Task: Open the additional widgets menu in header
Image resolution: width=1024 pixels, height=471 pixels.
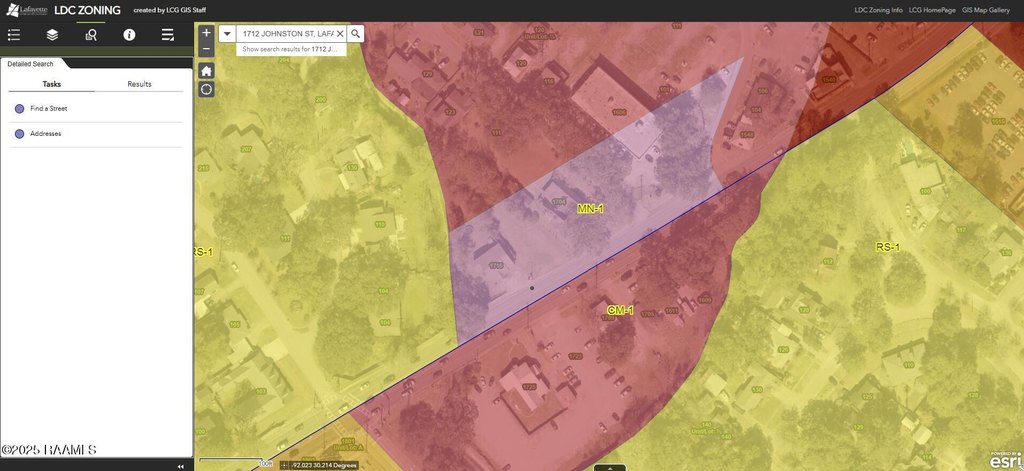Action: coord(168,35)
